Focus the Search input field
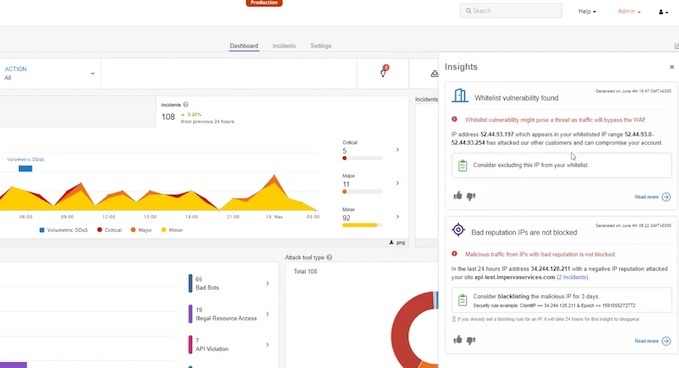This screenshot has width=679, height=368. point(511,11)
